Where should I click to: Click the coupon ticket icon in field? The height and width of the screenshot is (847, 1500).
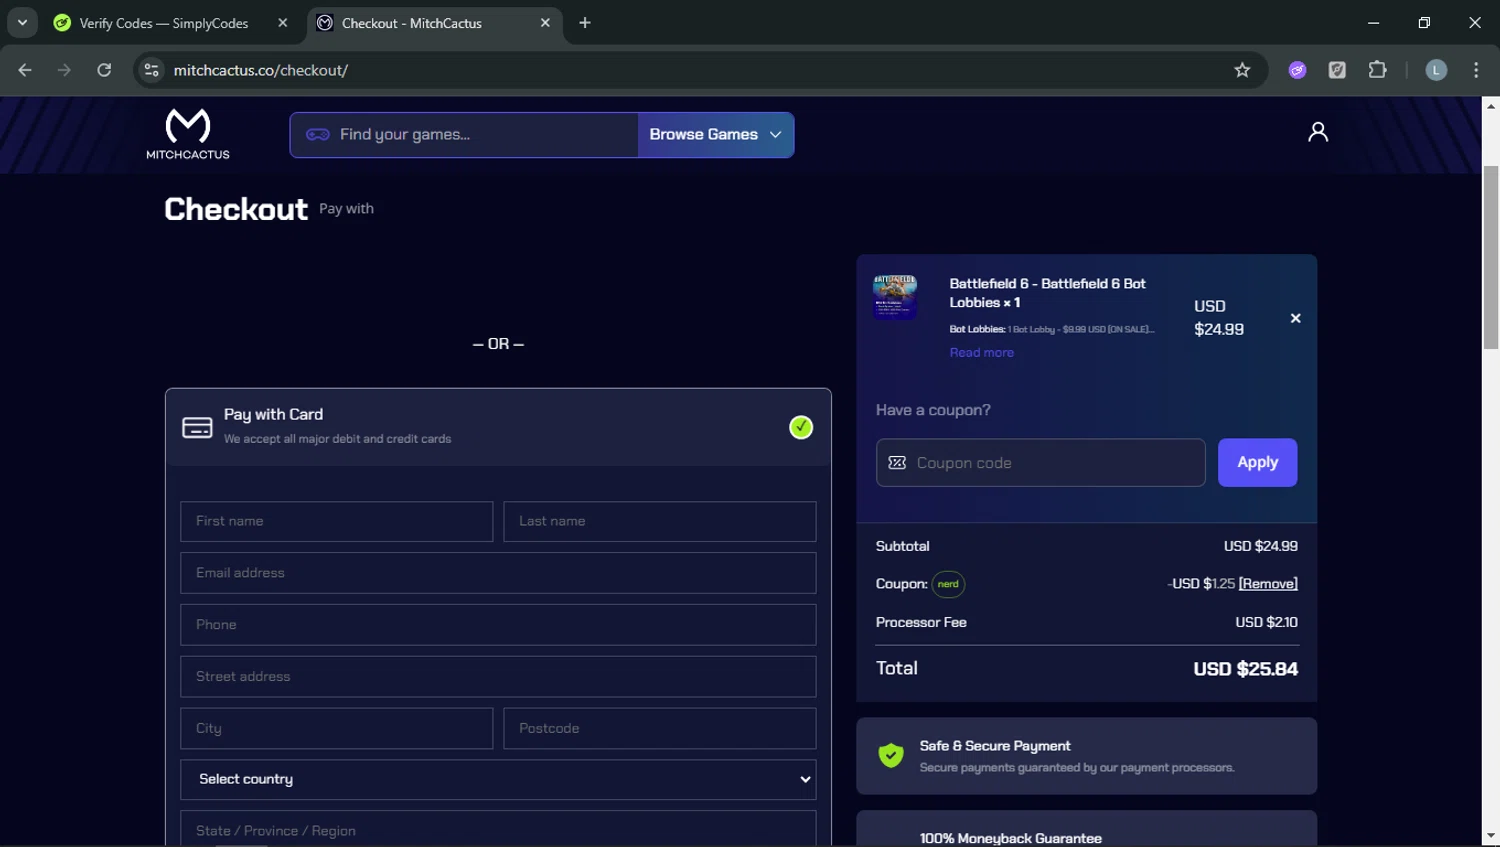pyautogui.click(x=897, y=463)
